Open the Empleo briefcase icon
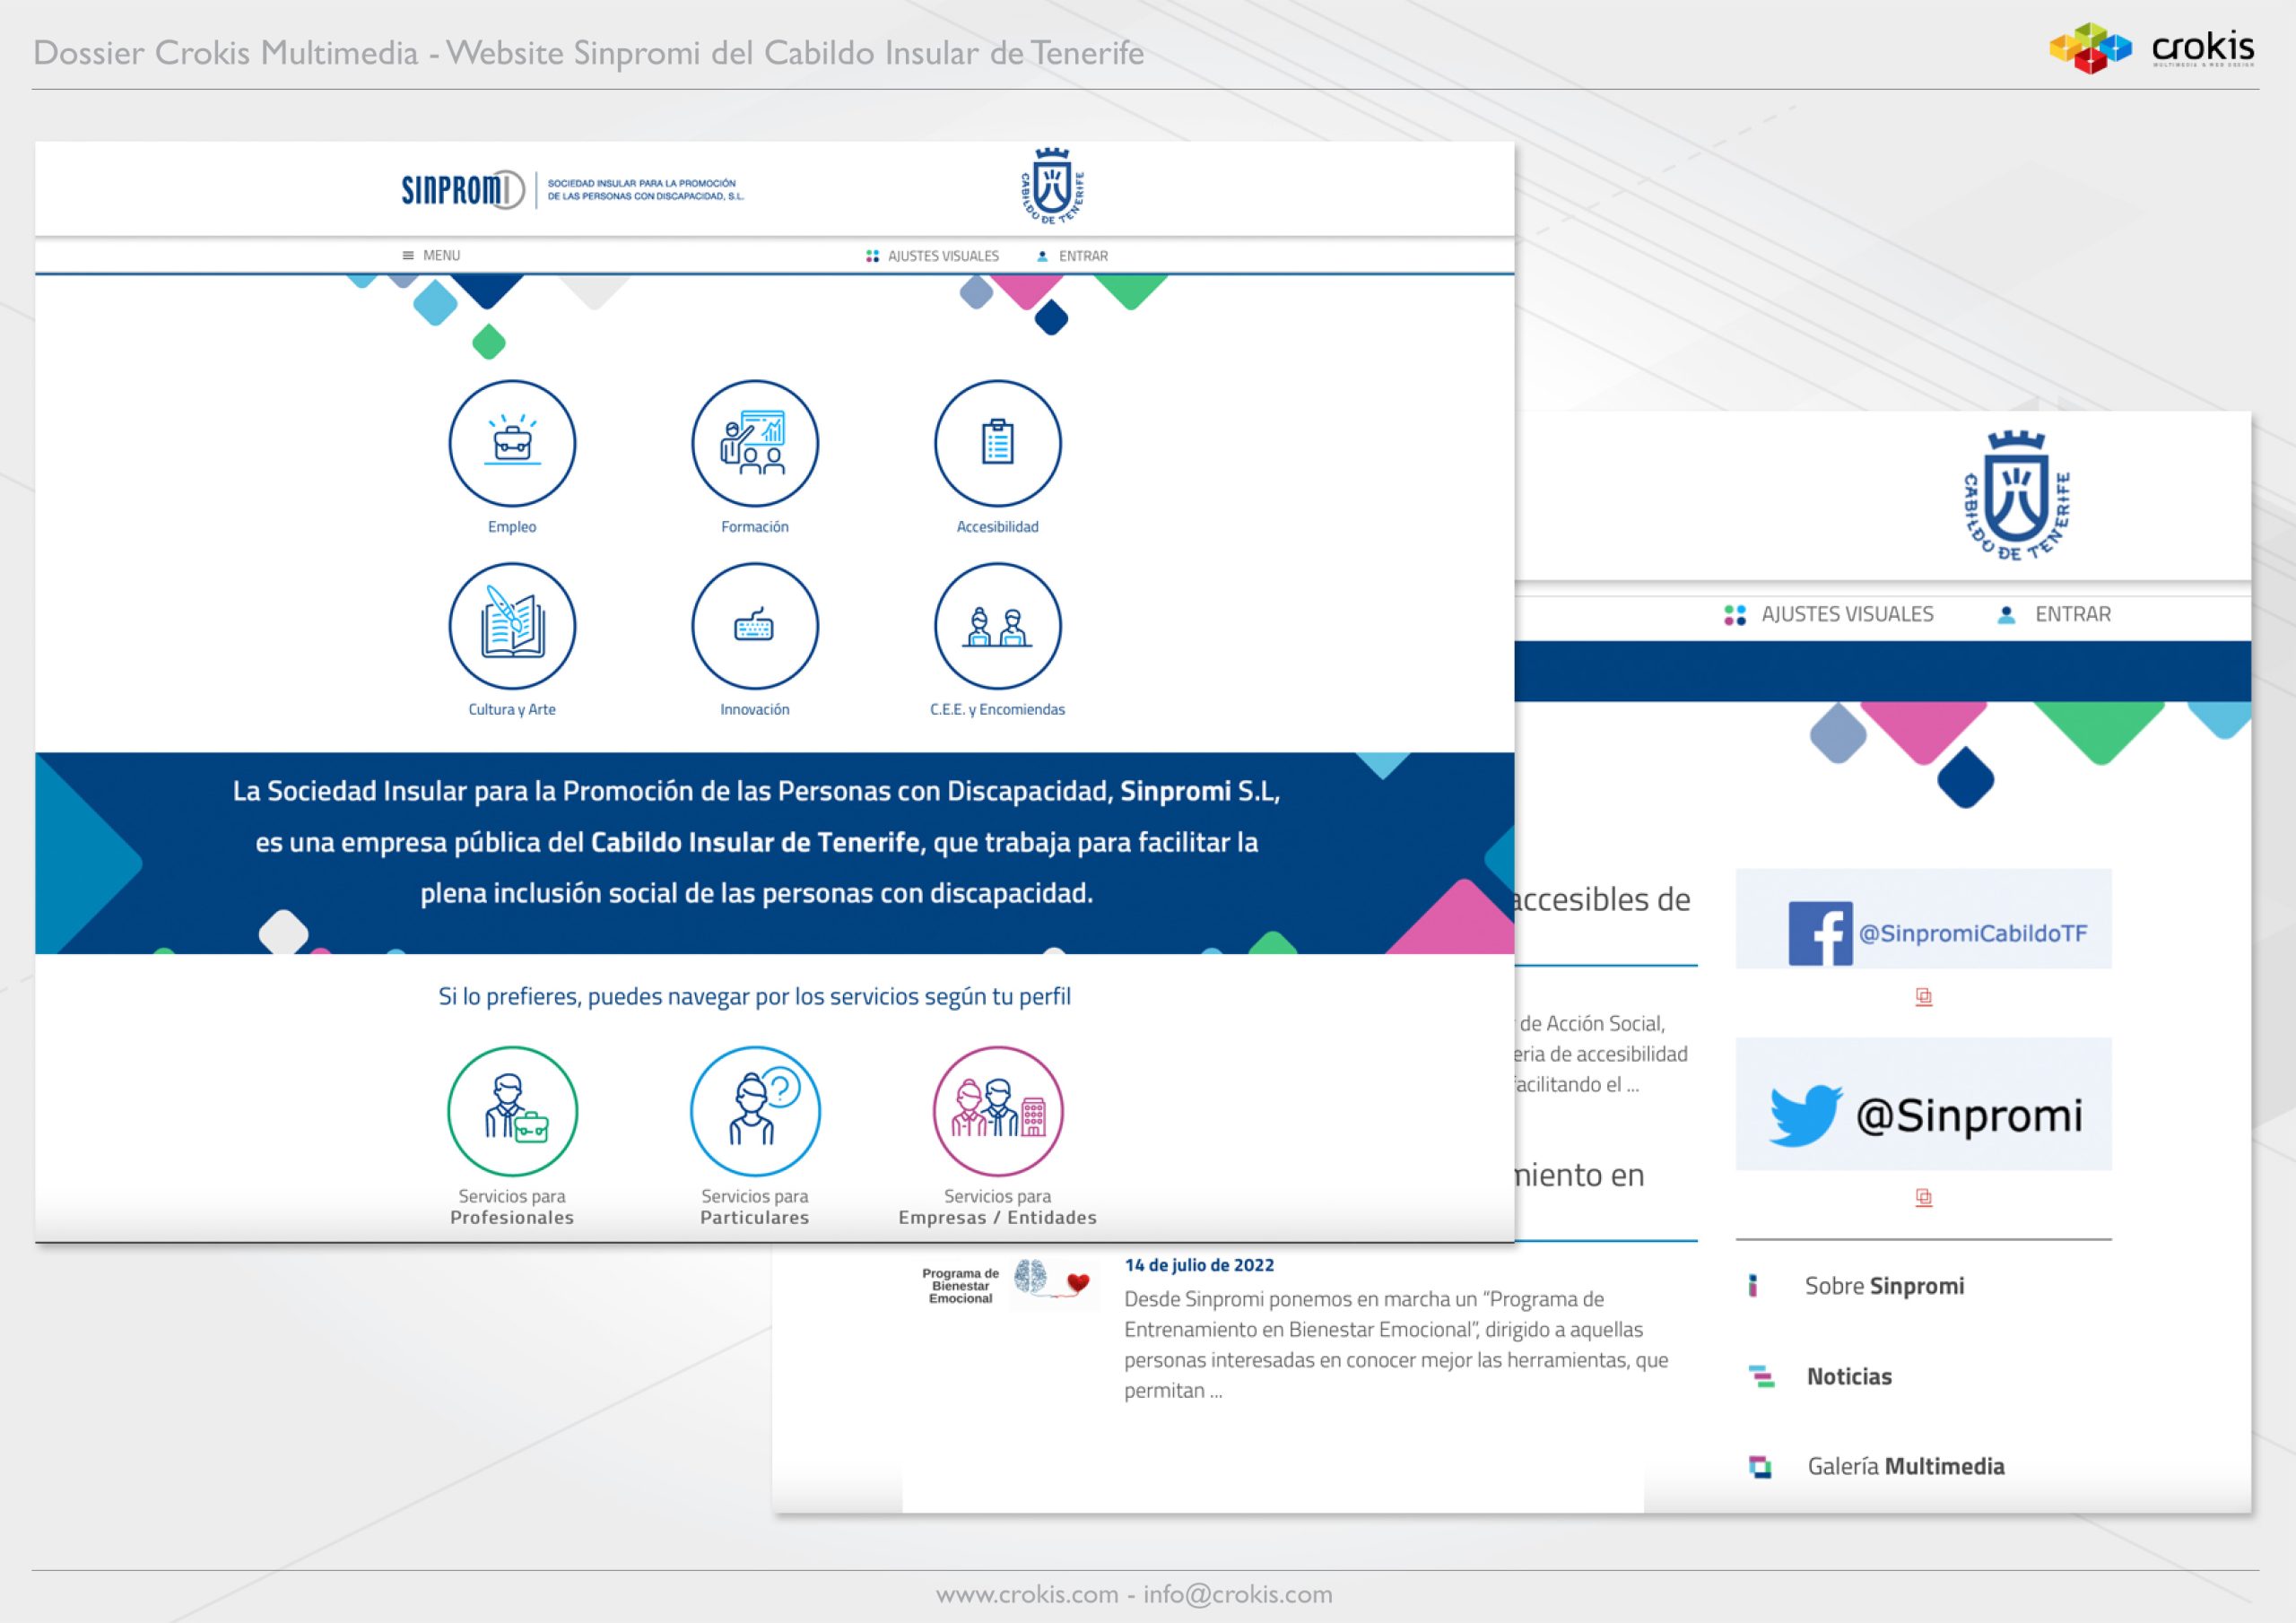This screenshot has height=1623, width=2296. coord(512,443)
